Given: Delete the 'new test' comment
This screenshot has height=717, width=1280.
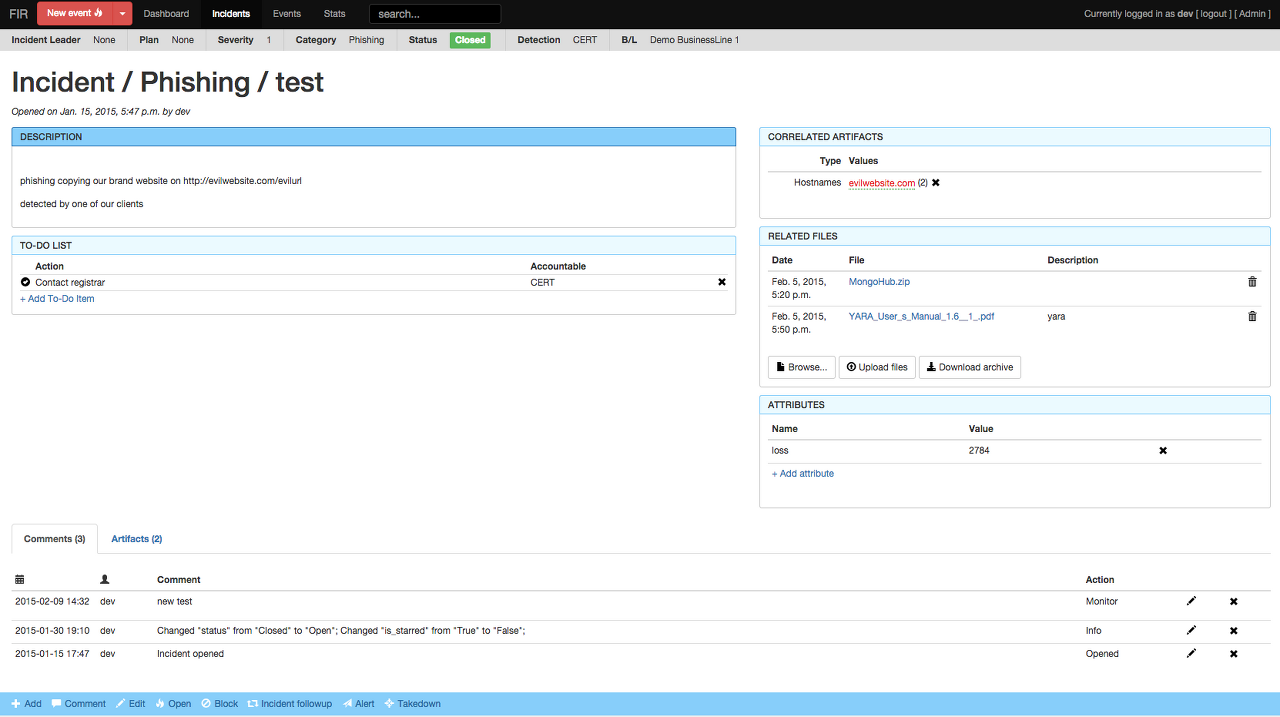Looking at the screenshot, I should tap(1233, 601).
